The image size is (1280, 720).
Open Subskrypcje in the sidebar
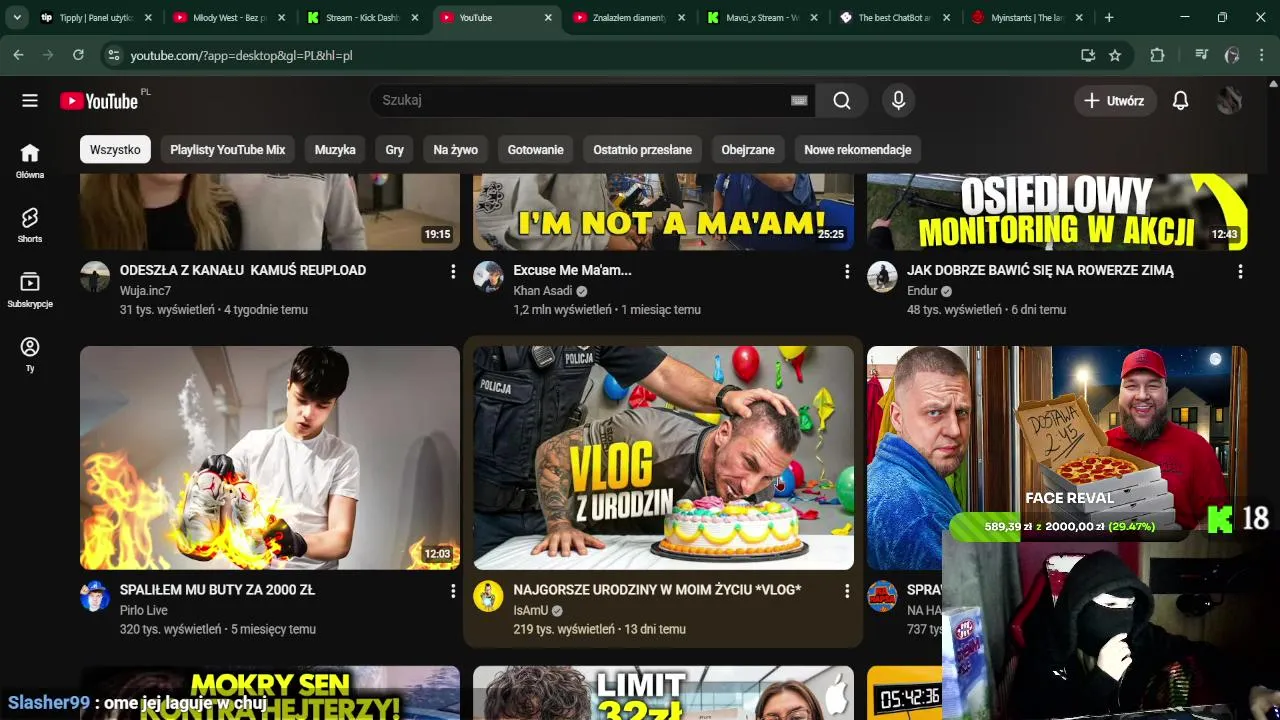(x=30, y=290)
